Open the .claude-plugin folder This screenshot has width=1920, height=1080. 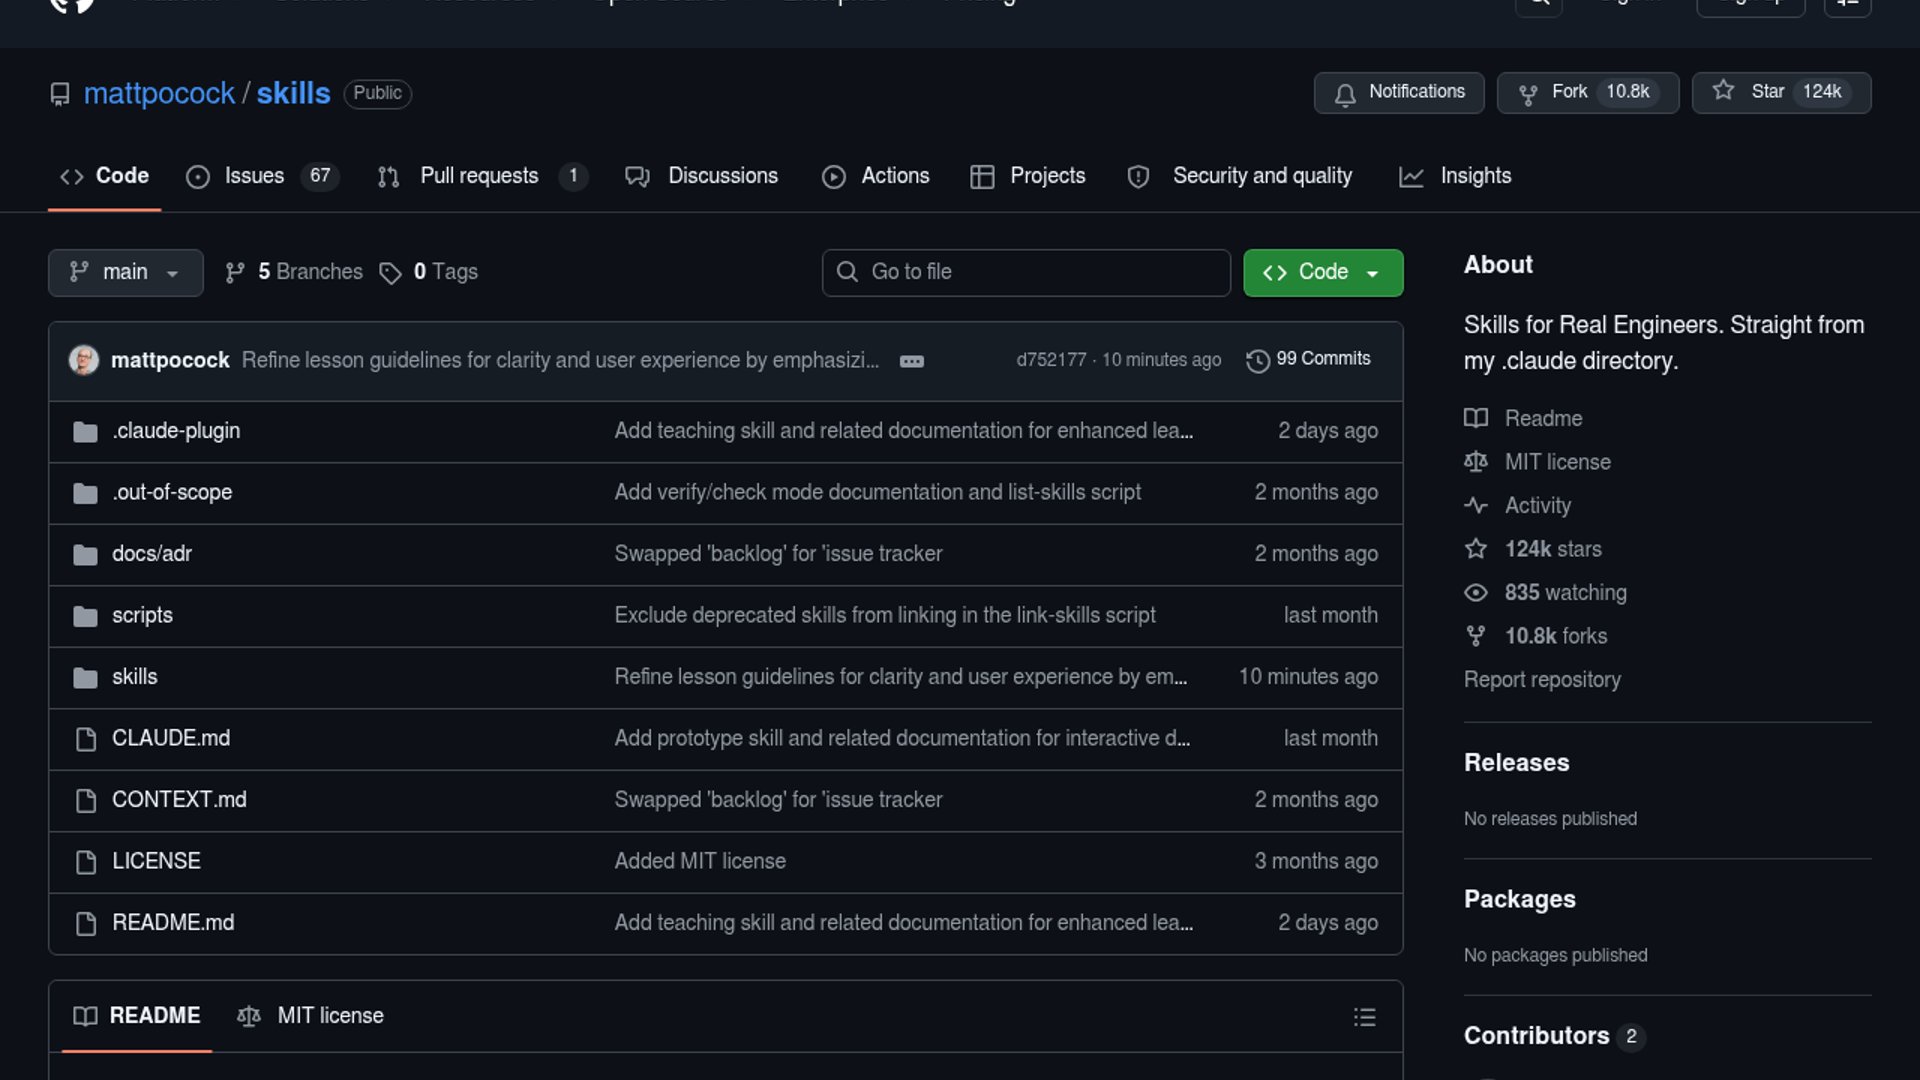click(176, 431)
